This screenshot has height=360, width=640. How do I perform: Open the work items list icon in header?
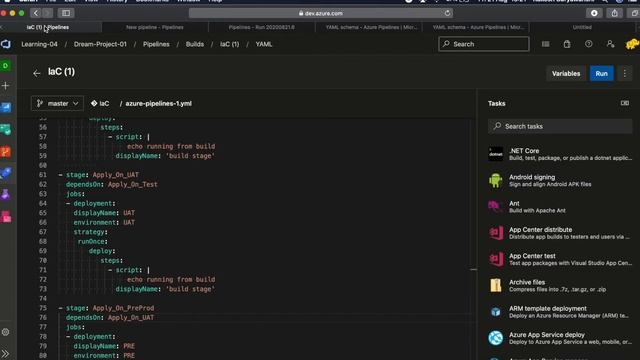545,44
